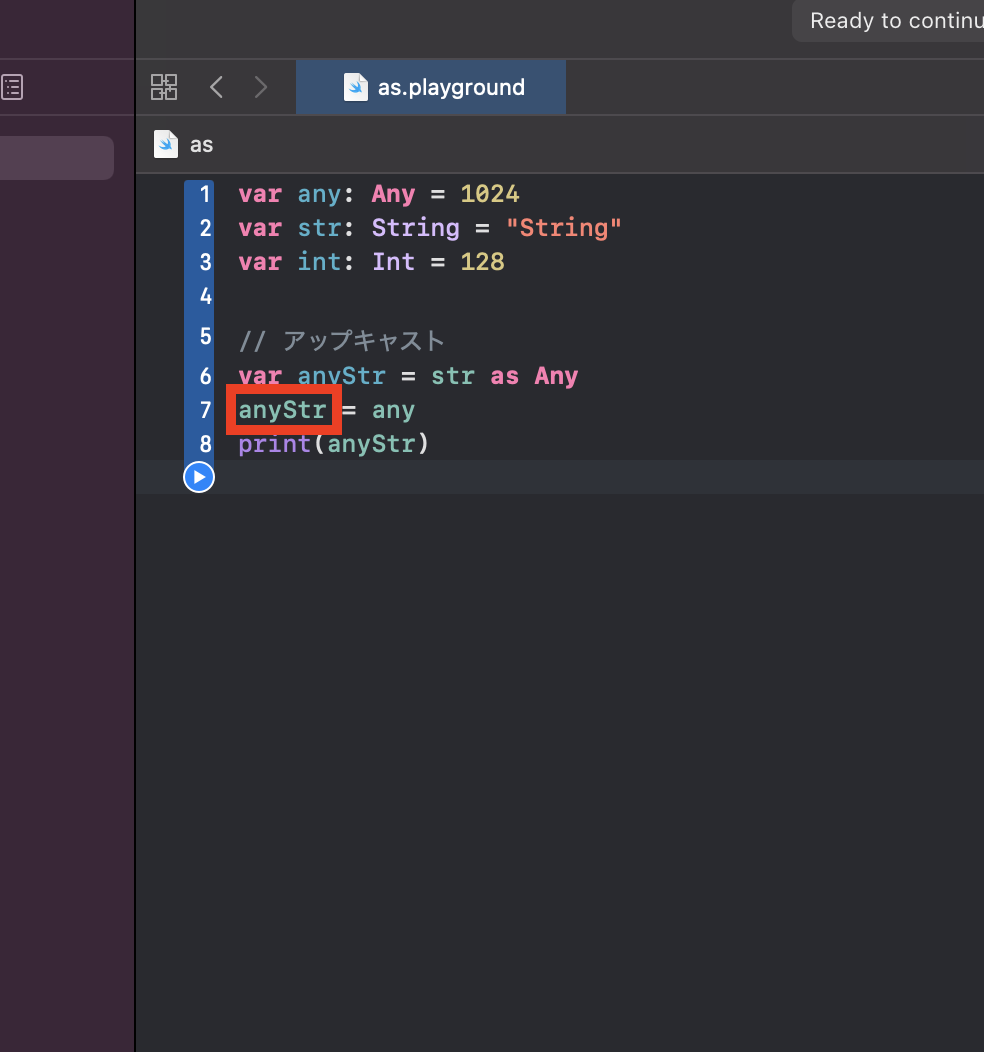This screenshot has width=984, height=1052.
Task: Go forward with the right chevron
Action: pyautogui.click(x=261, y=87)
